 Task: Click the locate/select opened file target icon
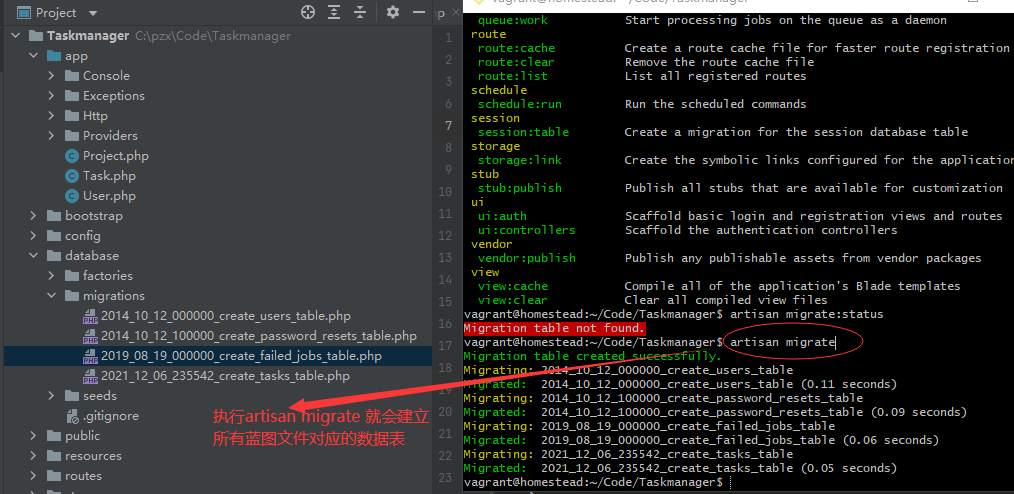click(308, 12)
